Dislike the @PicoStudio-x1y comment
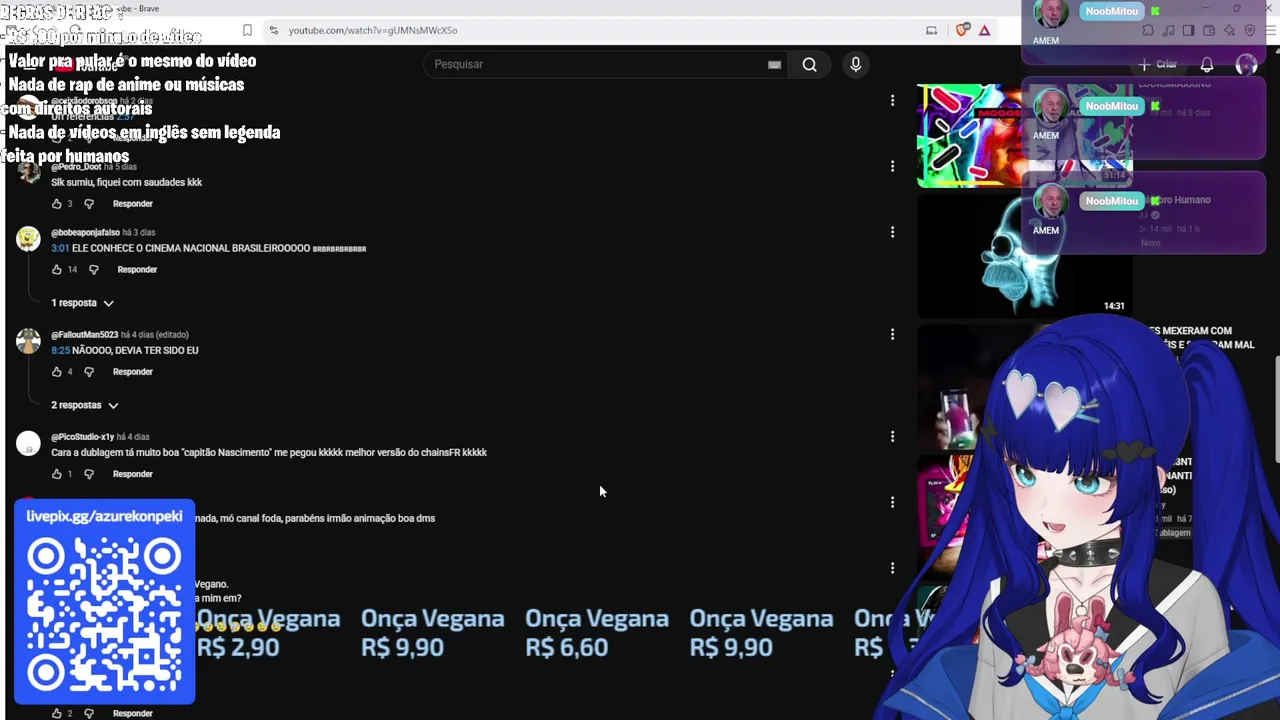1280x720 pixels. tap(89, 474)
